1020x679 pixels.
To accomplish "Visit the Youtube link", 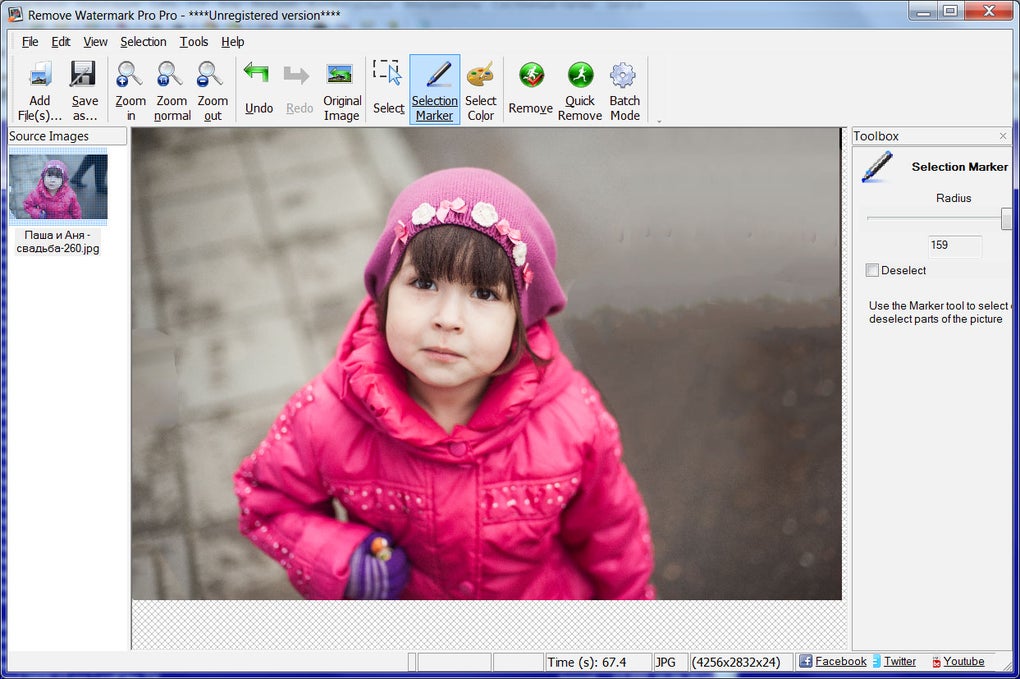I will pos(963,661).
